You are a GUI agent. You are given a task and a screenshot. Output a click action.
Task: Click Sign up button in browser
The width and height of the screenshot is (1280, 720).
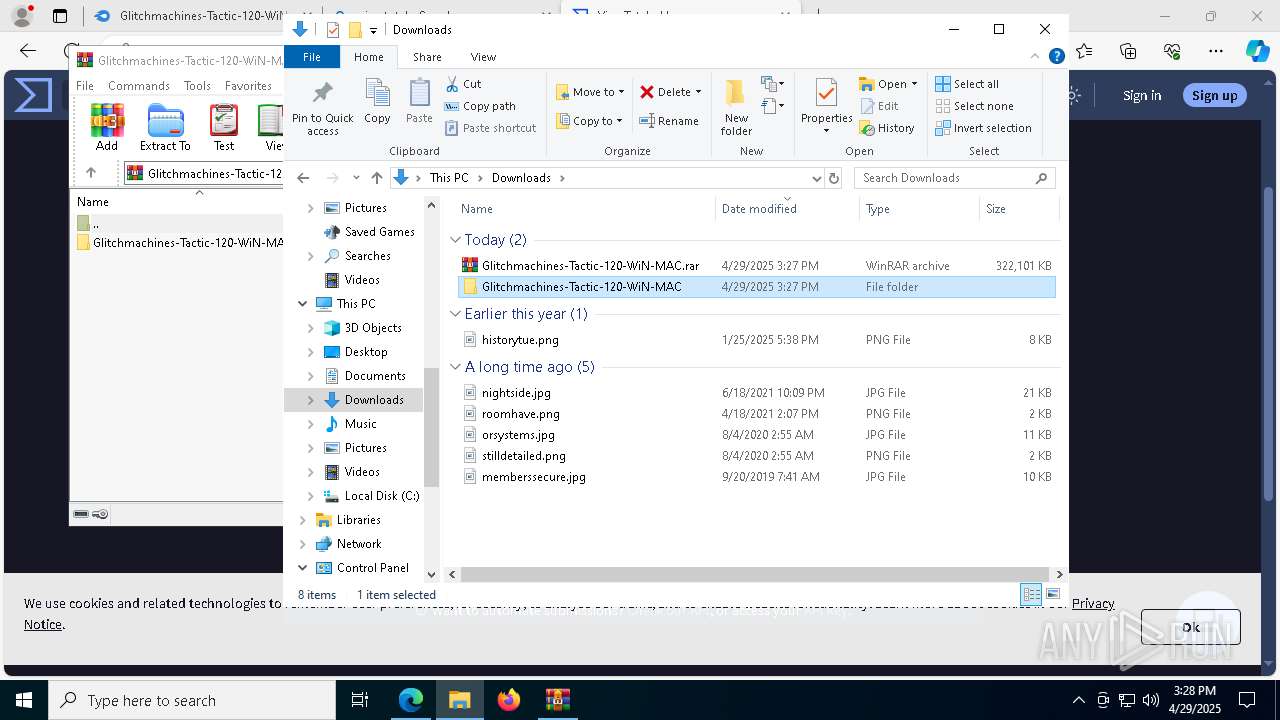click(x=1214, y=95)
